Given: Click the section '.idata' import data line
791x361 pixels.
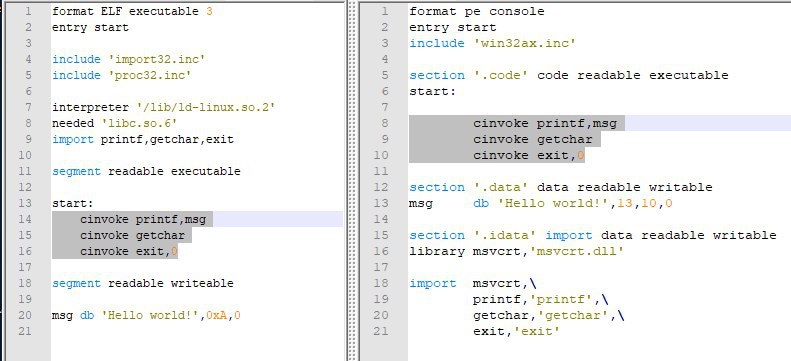Looking at the screenshot, I should [593, 235].
